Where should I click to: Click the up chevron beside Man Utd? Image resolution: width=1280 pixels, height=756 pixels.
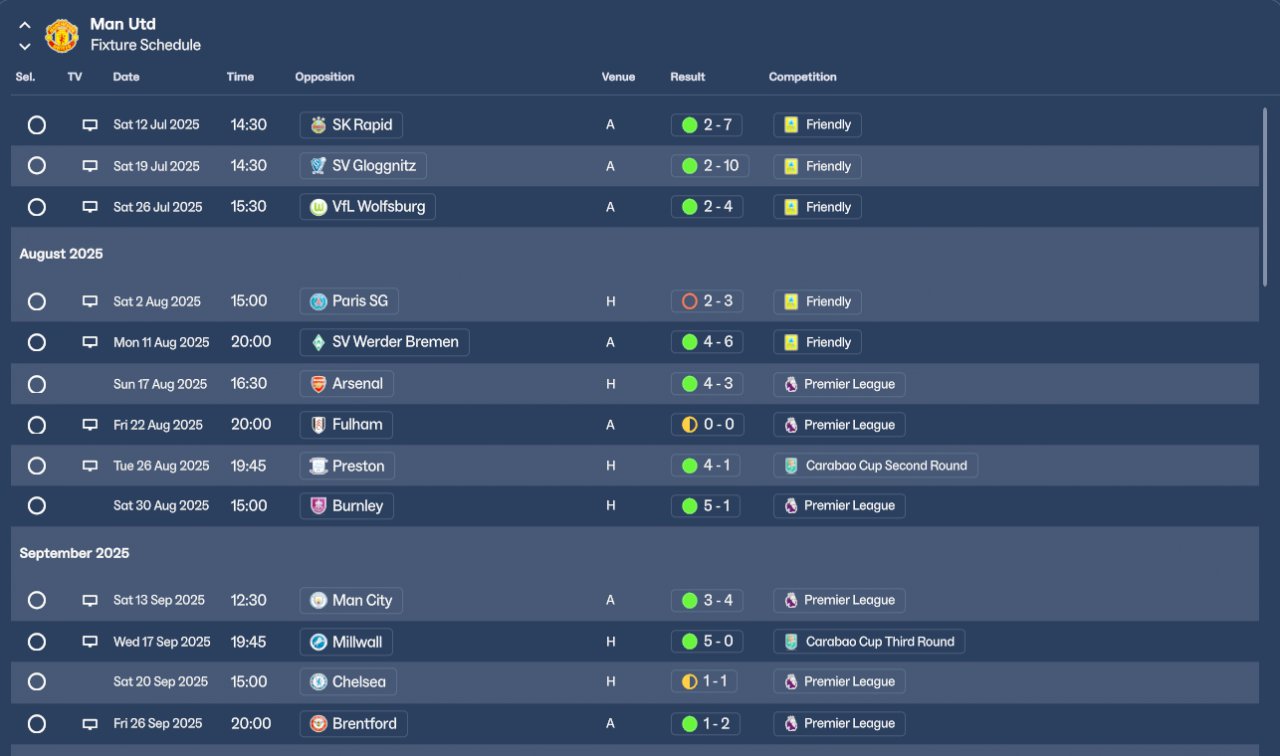pyautogui.click(x=25, y=25)
